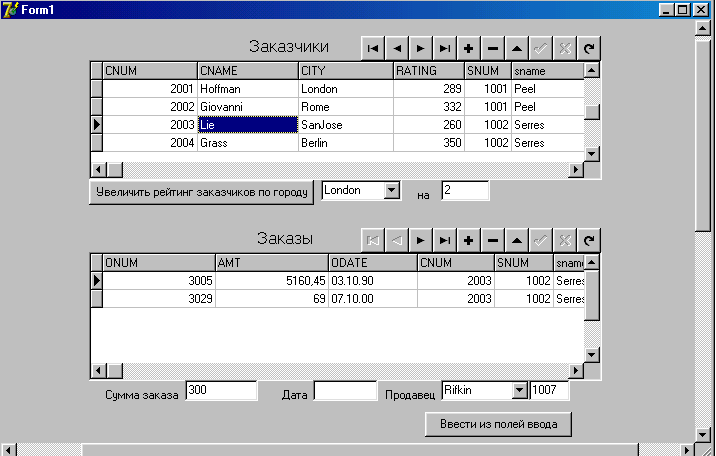
Task: Click order number 3005 cell
Action: (159, 281)
